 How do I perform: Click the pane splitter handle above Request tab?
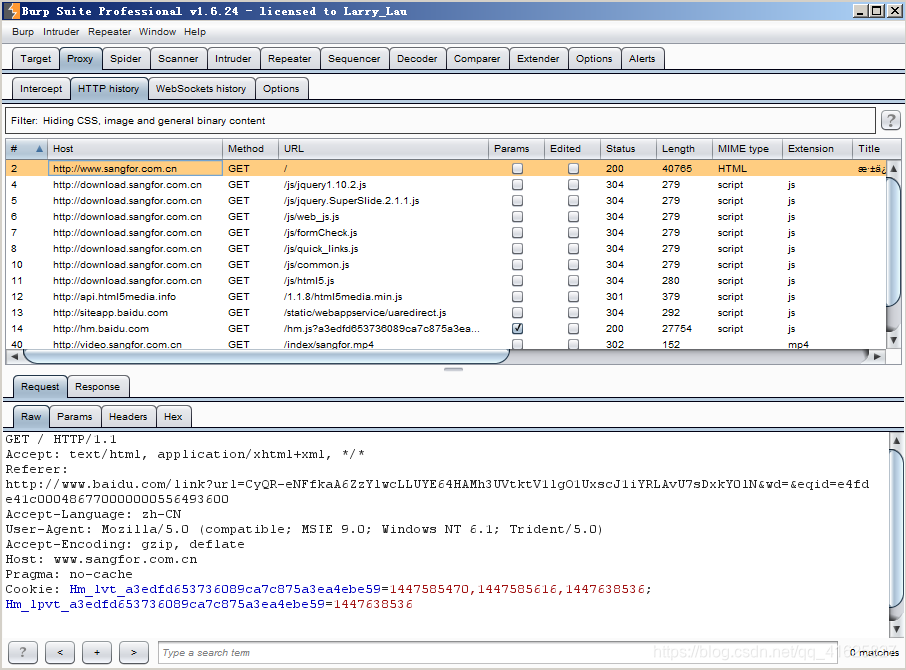point(454,369)
